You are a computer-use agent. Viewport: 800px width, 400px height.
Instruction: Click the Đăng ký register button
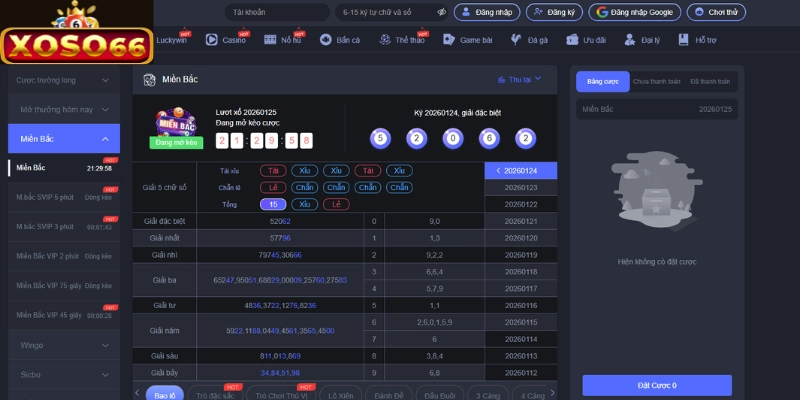pyautogui.click(x=554, y=12)
